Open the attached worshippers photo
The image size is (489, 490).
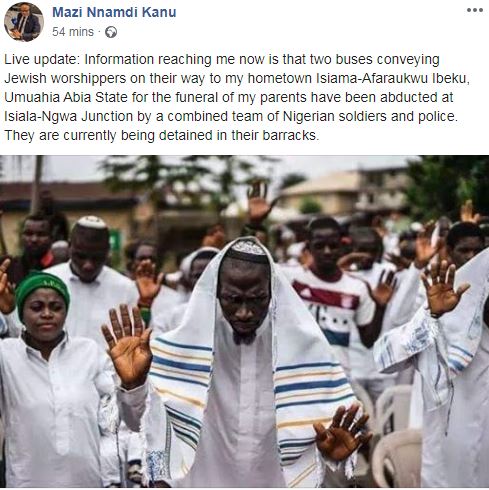coord(244,321)
